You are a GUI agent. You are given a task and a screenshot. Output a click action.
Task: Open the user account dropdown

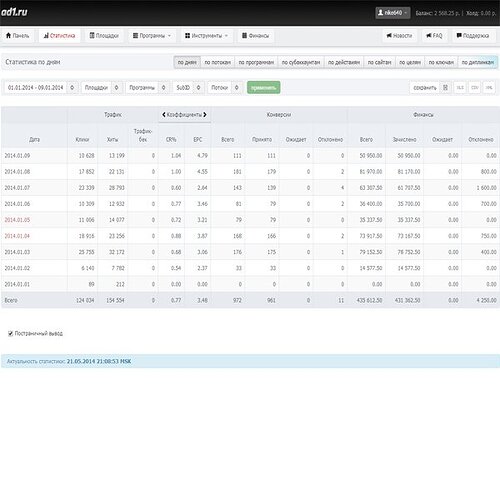pos(393,13)
